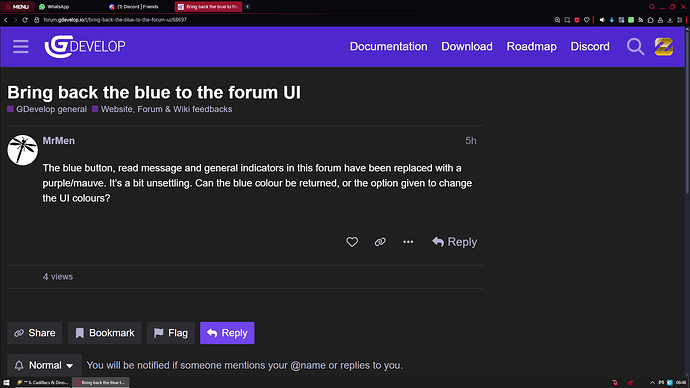690x388 pixels.
Task: Click the '4 views' text
Action: pos(58,277)
